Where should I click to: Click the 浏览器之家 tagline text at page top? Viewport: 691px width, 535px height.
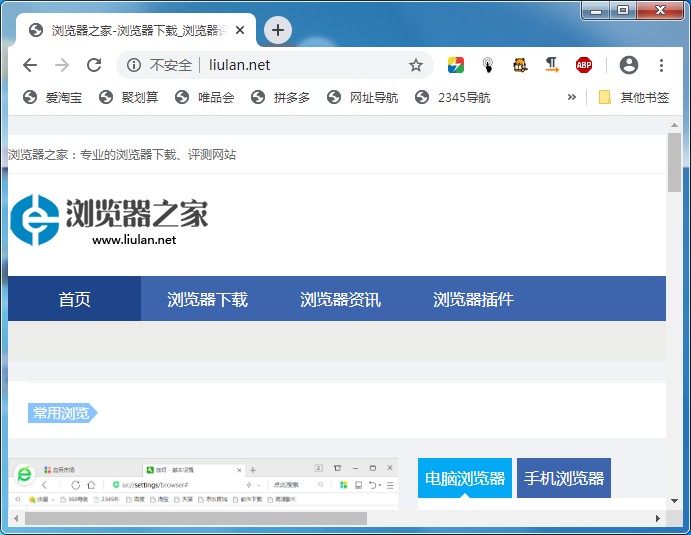122,155
